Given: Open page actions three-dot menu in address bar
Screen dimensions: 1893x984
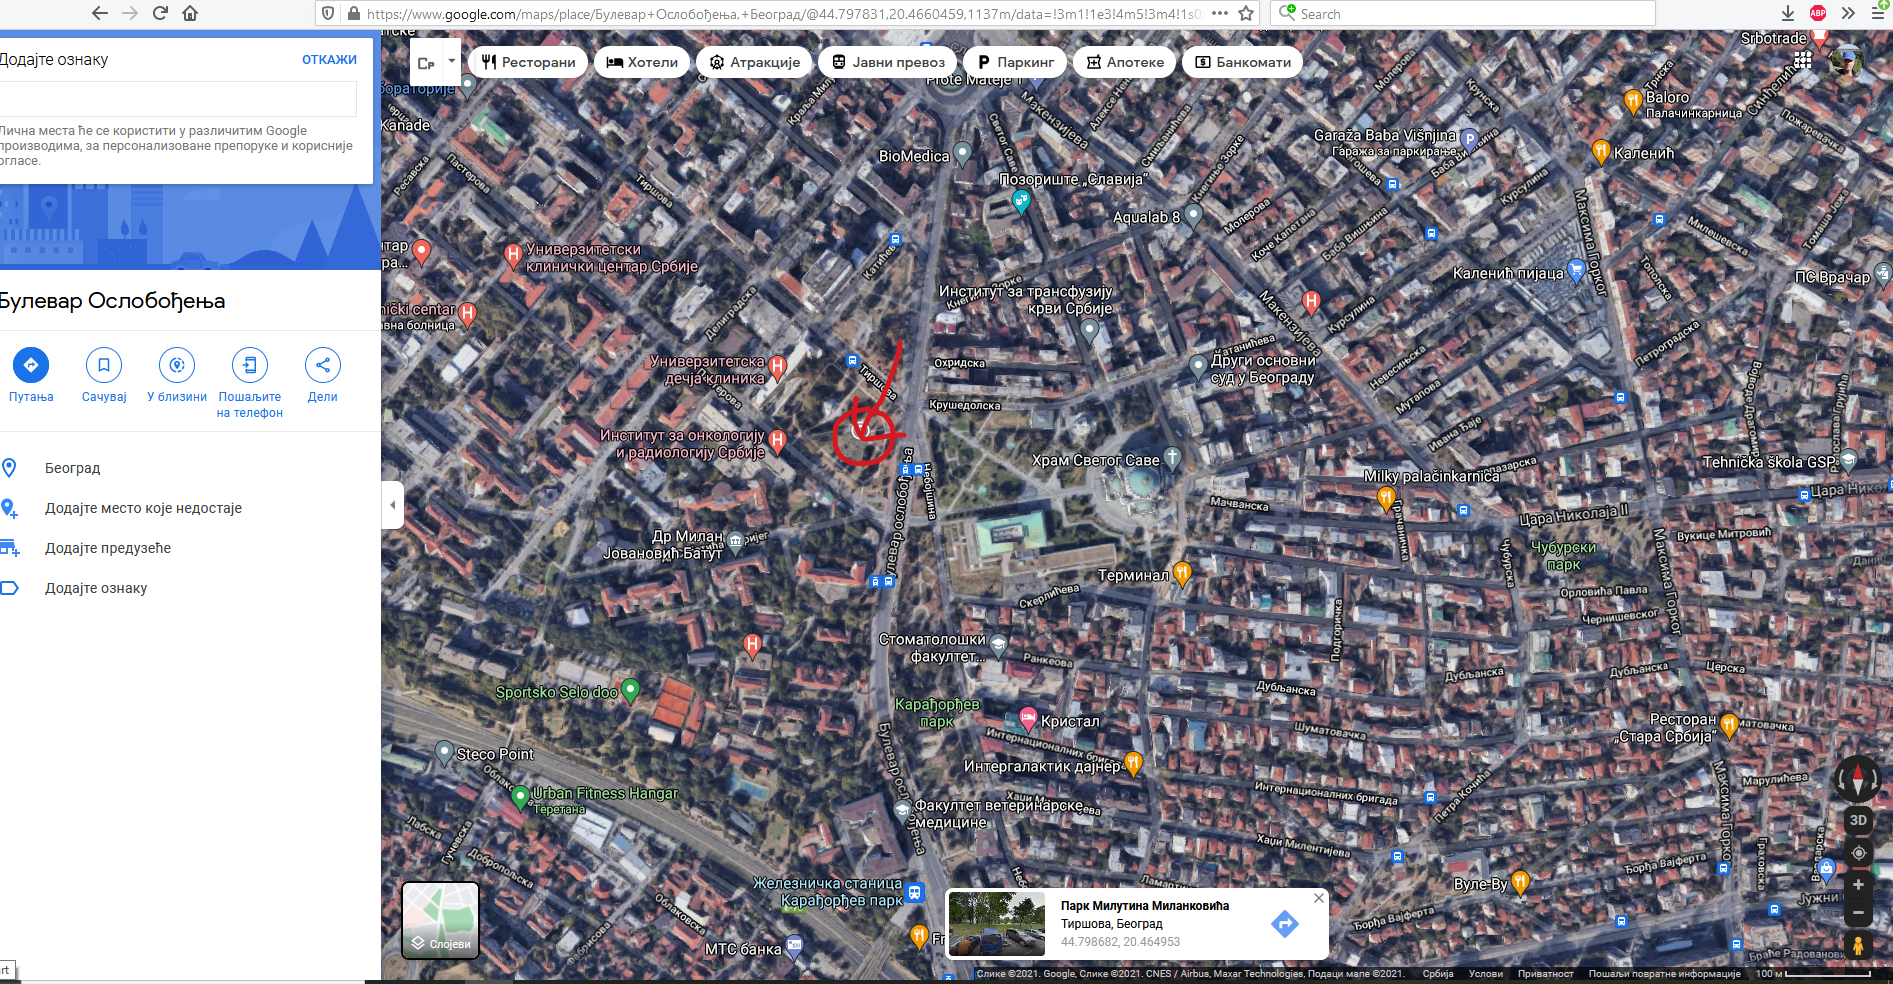Looking at the screenshot, I should pyautogui.click(x=1220, y=13).
